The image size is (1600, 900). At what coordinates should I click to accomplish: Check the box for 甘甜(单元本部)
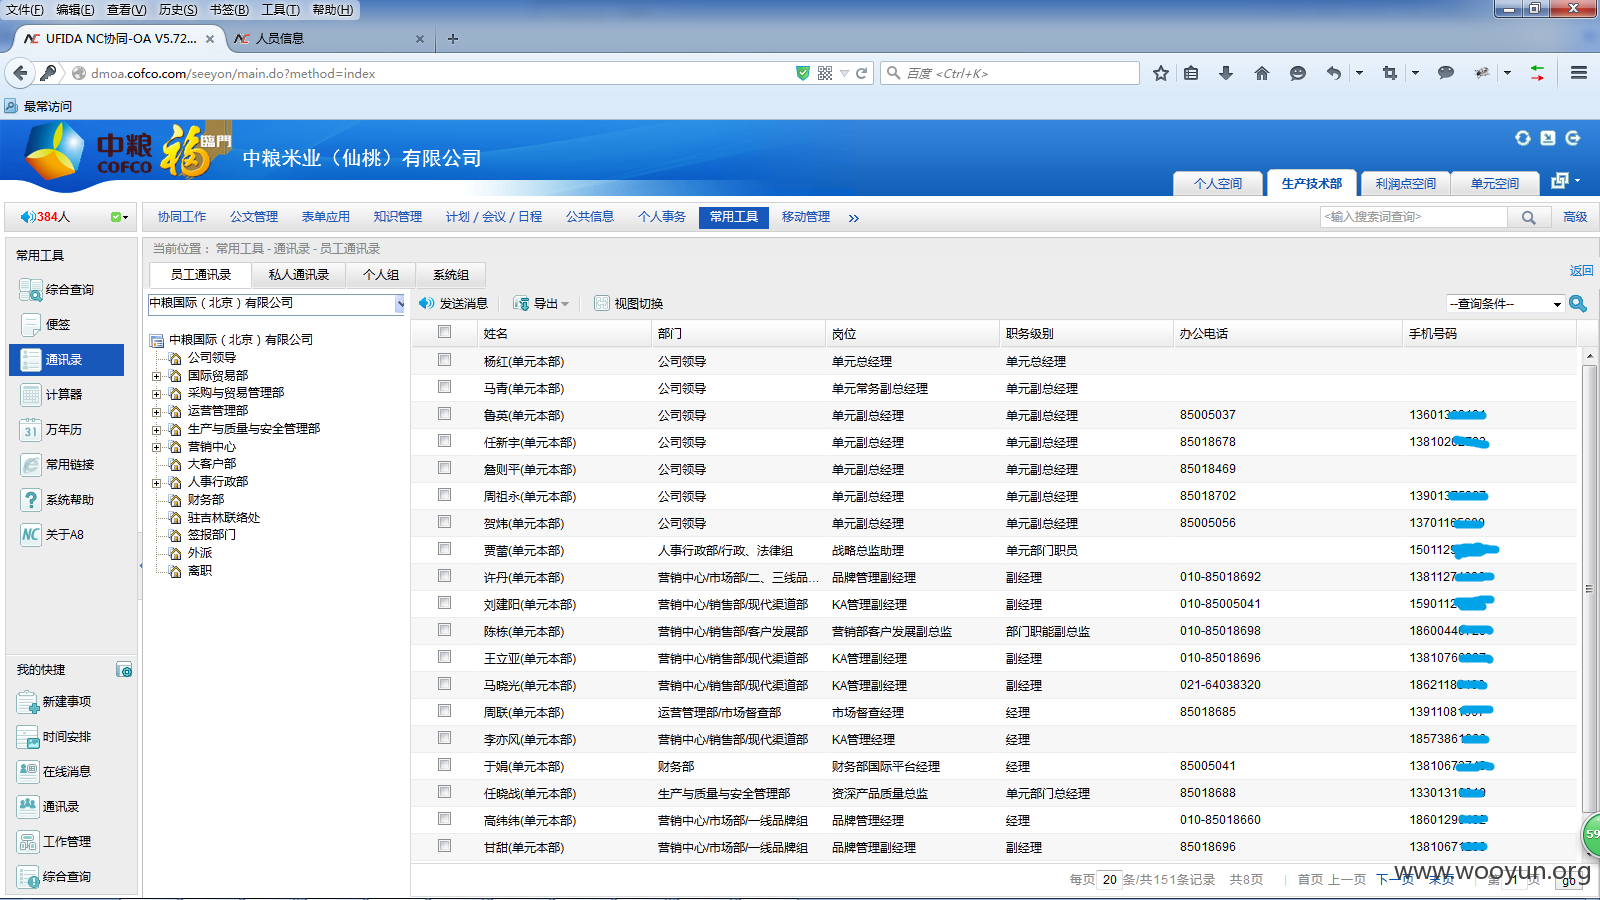444,846
